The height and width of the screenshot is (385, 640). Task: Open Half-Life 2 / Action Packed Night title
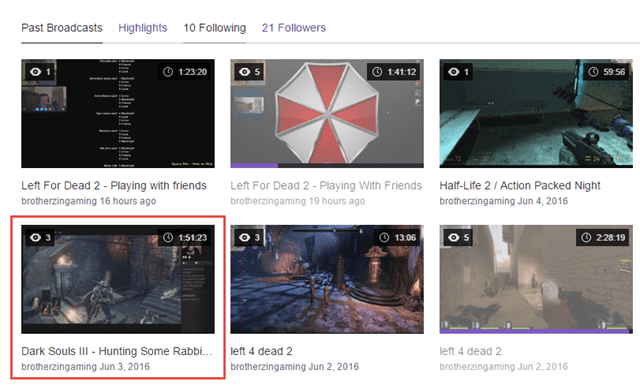(x=520, y=185)
